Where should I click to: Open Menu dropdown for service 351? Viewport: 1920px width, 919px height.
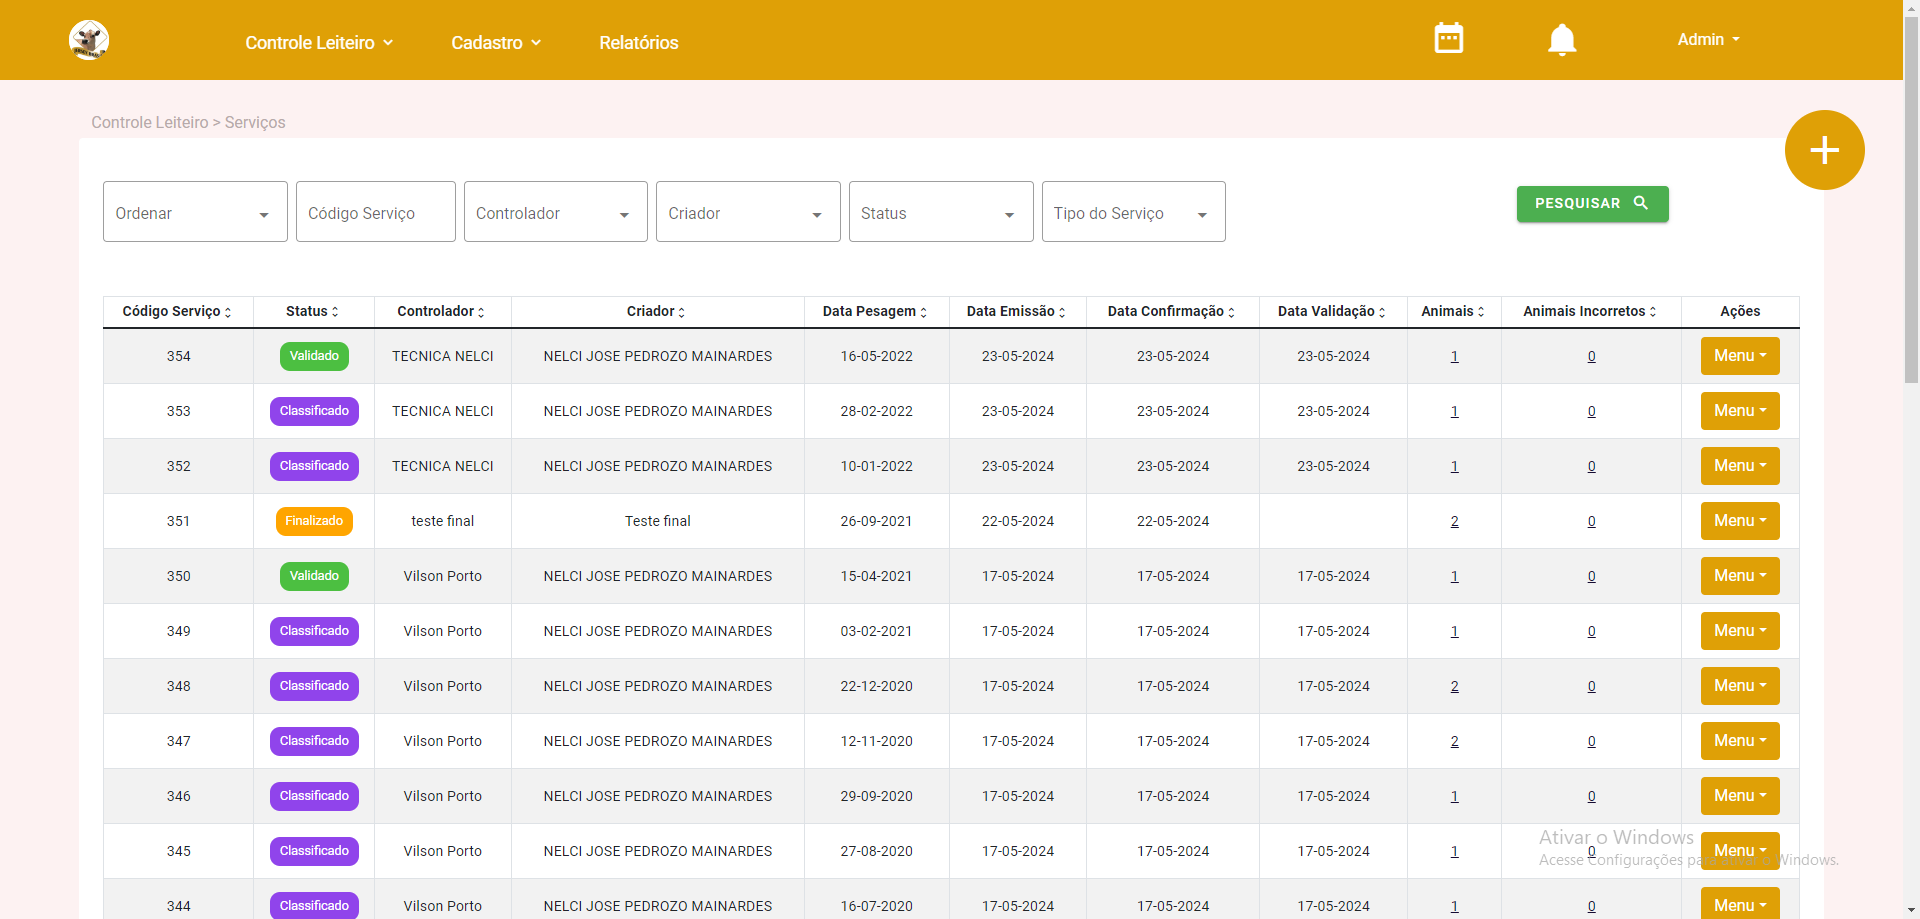tap(1740, 521)
